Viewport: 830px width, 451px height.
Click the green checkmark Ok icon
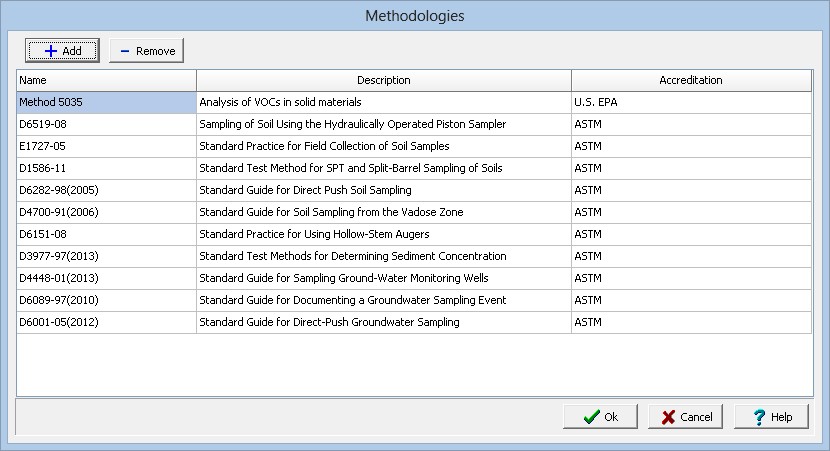pyautogui.click(x=592, y=417)
